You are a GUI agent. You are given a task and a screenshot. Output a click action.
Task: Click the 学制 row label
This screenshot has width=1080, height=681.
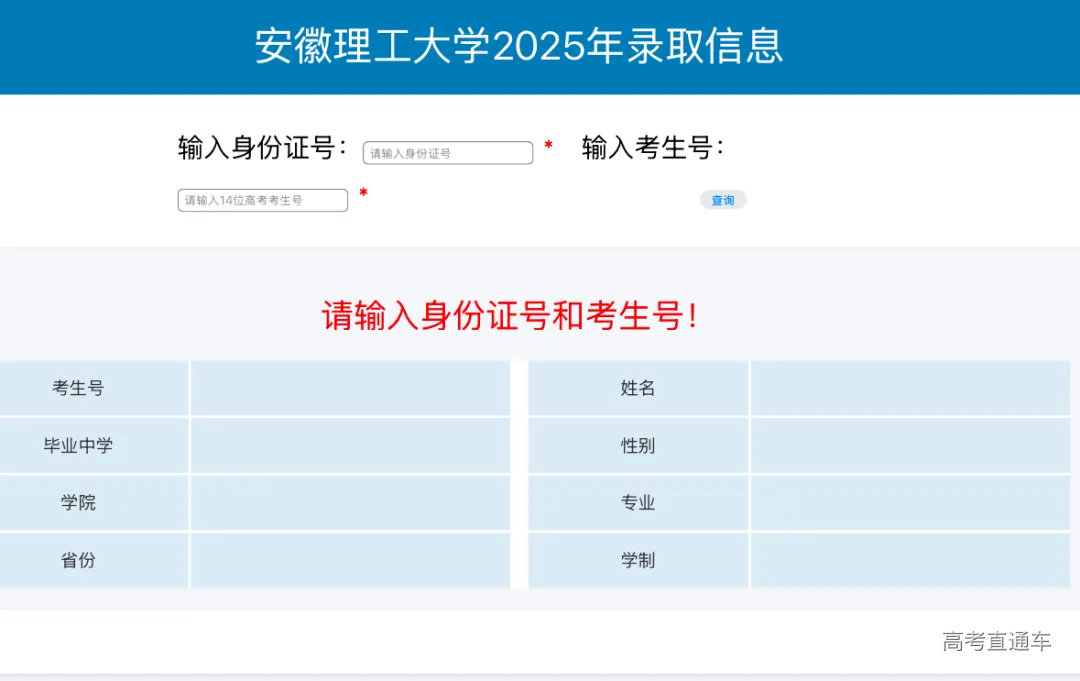(637, 560)
